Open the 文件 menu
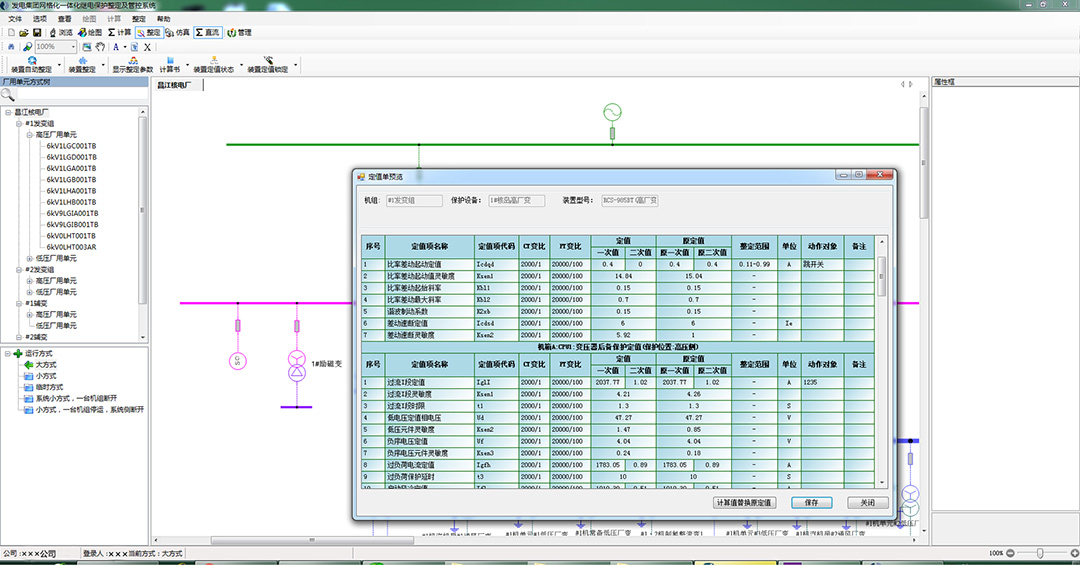The image size is (1080, 566). point(15,19)
